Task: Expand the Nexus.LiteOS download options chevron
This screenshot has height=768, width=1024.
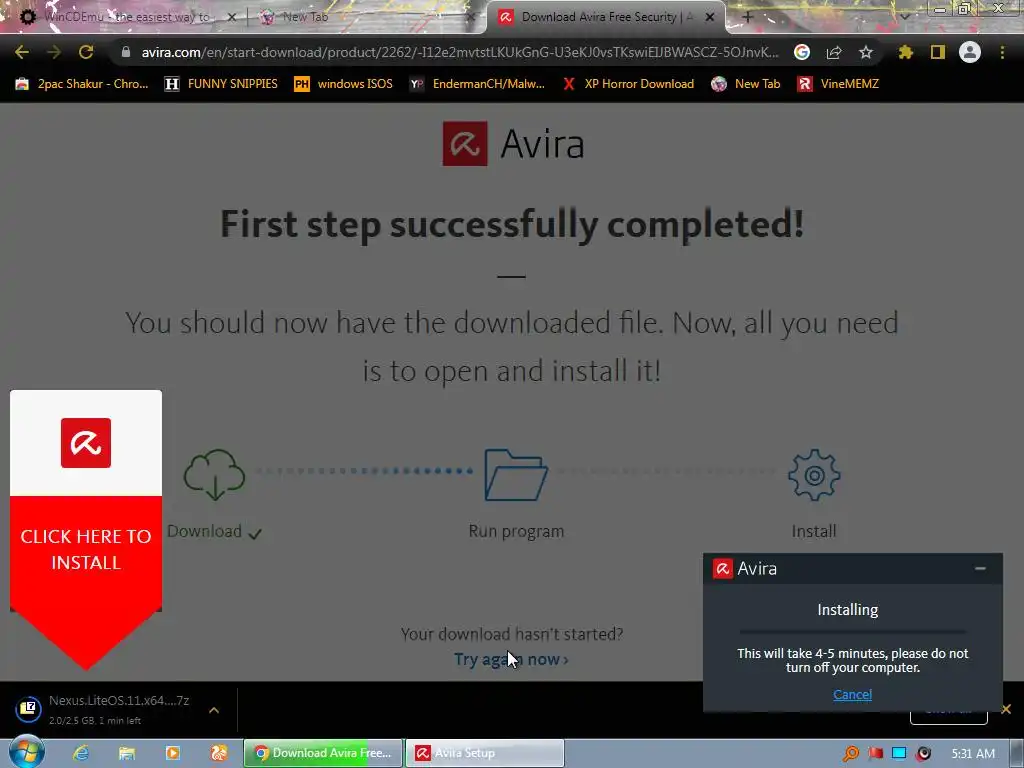Action: click(214, 710)
